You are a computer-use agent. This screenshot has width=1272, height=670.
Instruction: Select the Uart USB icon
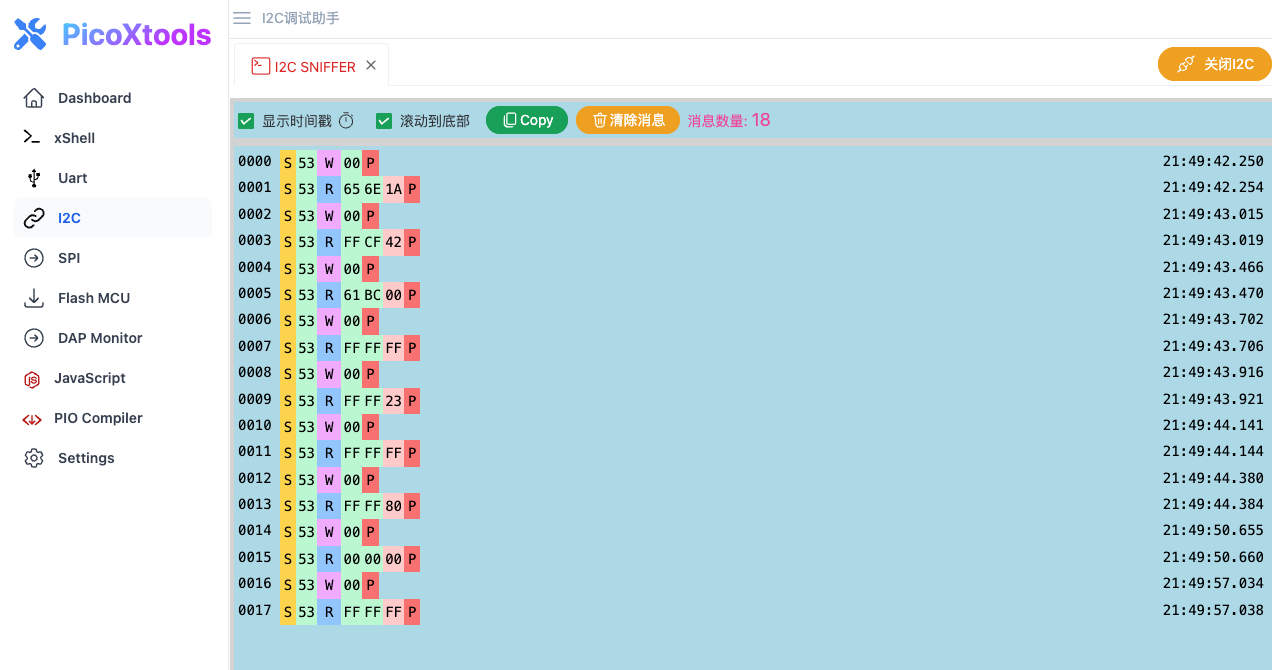point(35,178)
